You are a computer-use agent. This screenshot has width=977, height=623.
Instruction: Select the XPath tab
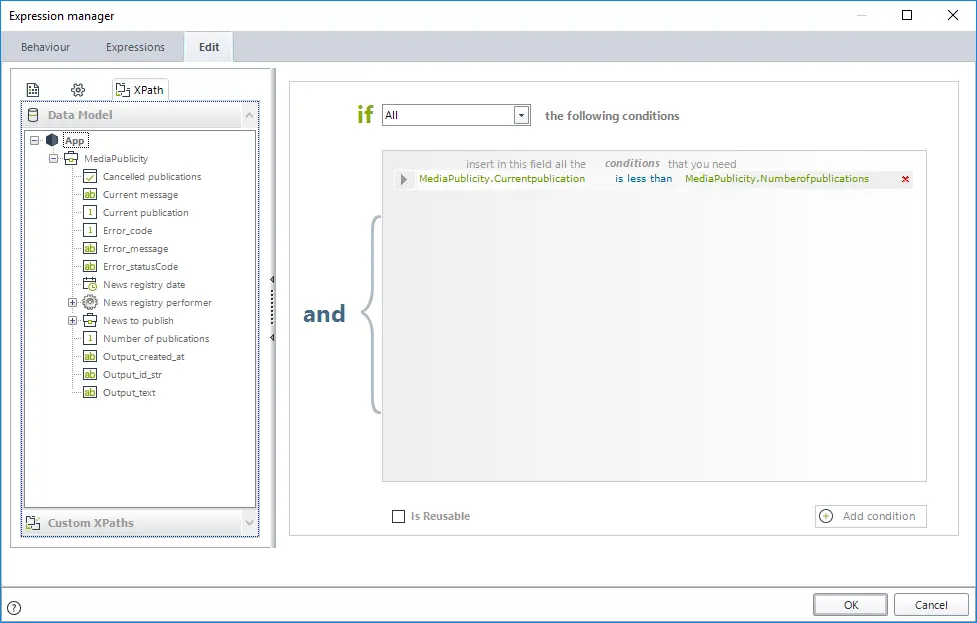[x=140, y=90]
